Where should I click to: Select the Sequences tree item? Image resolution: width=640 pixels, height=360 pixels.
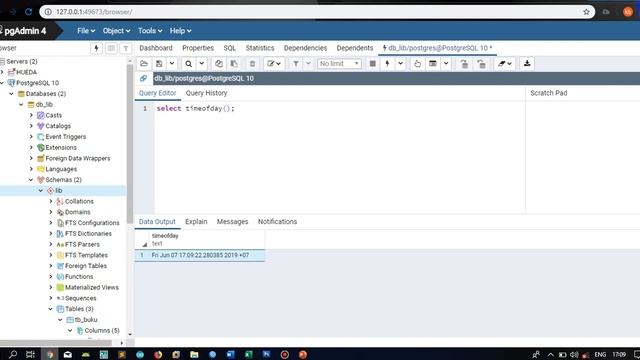tap(81, 298)
